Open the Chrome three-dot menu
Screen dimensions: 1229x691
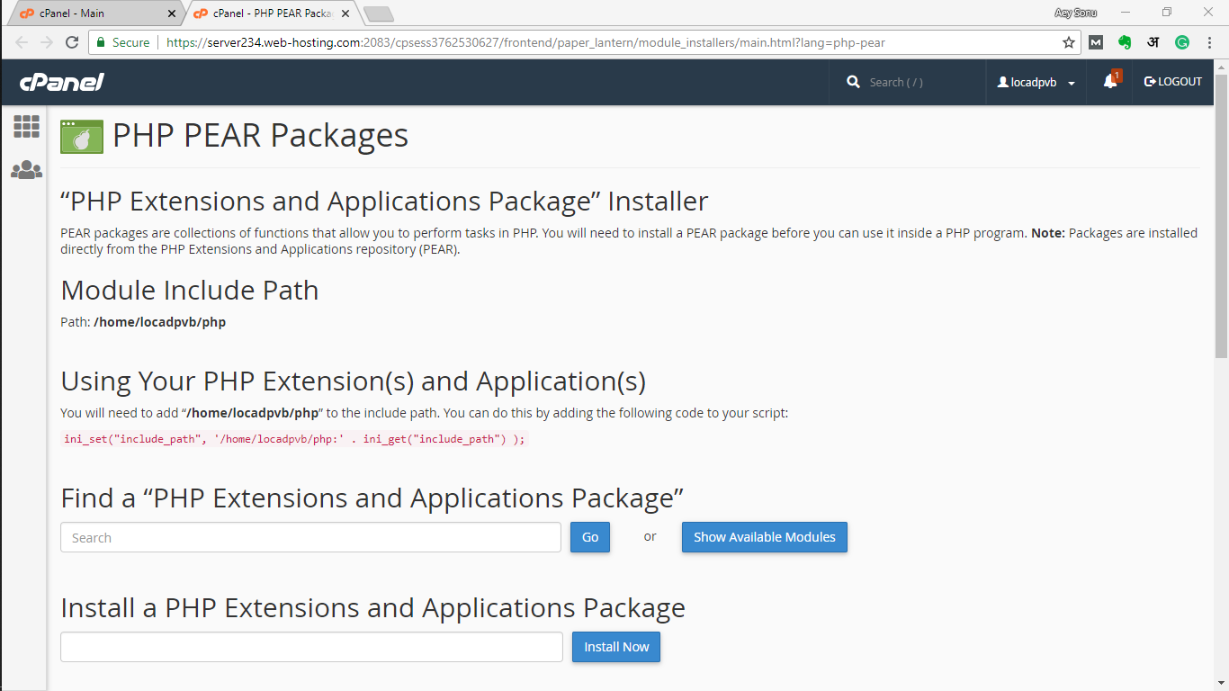[1211, 43]
